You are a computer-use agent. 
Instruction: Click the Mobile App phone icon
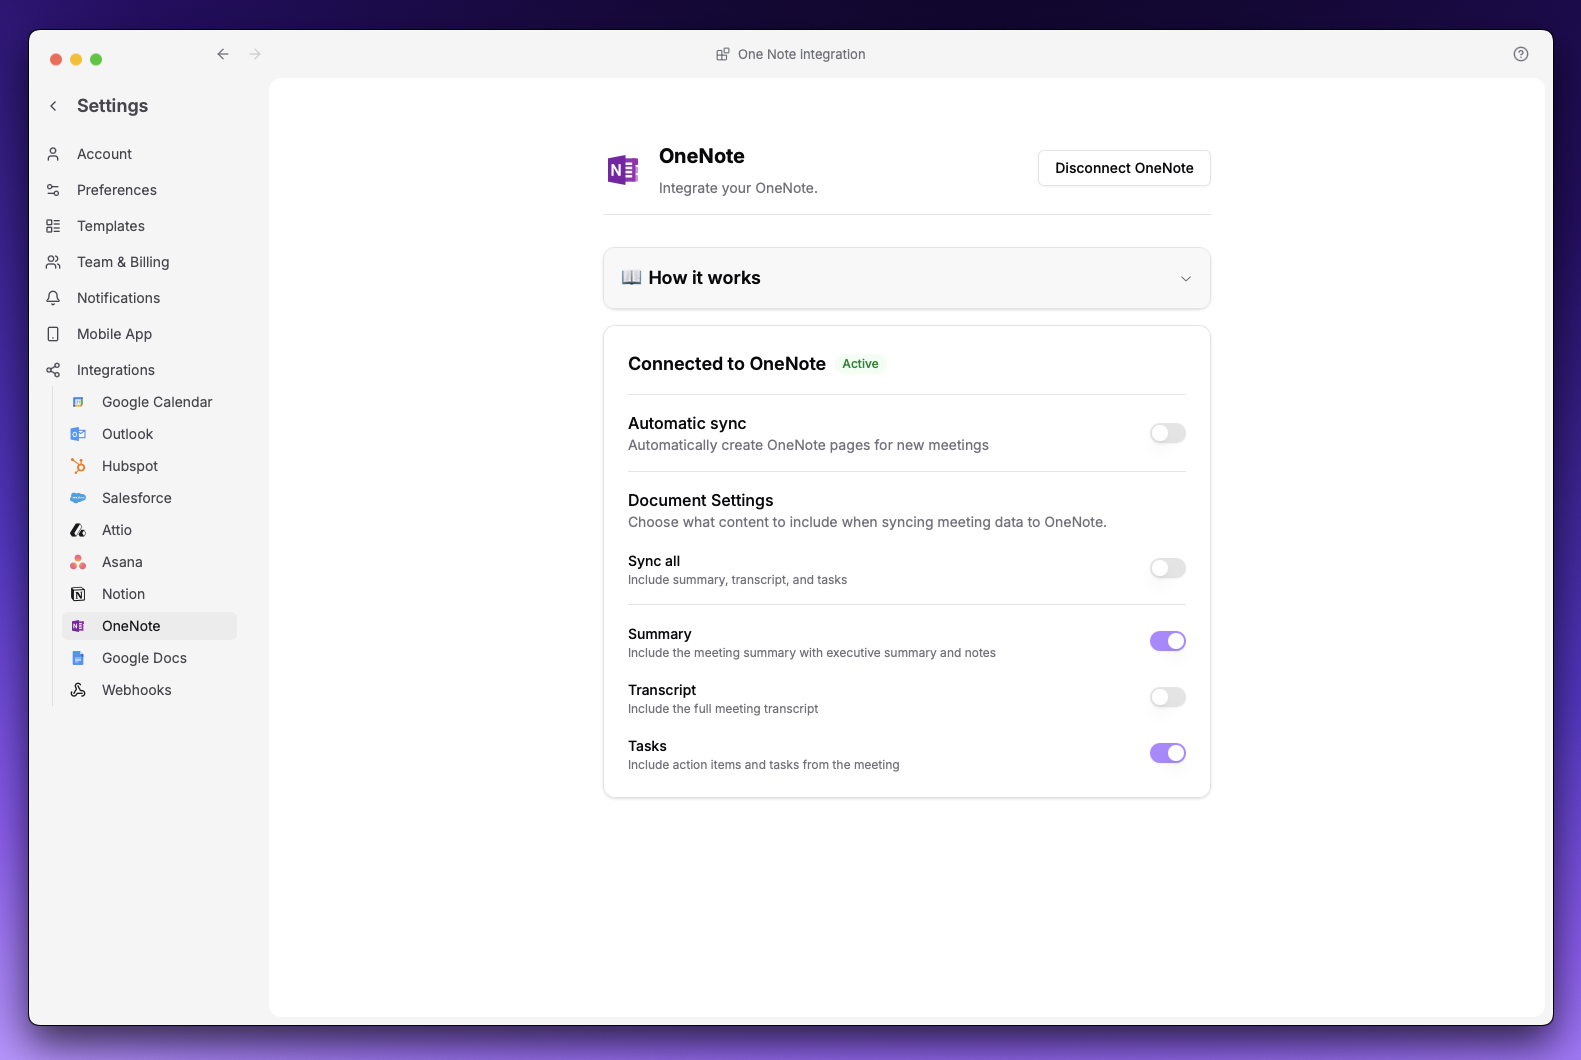[53, 334]
